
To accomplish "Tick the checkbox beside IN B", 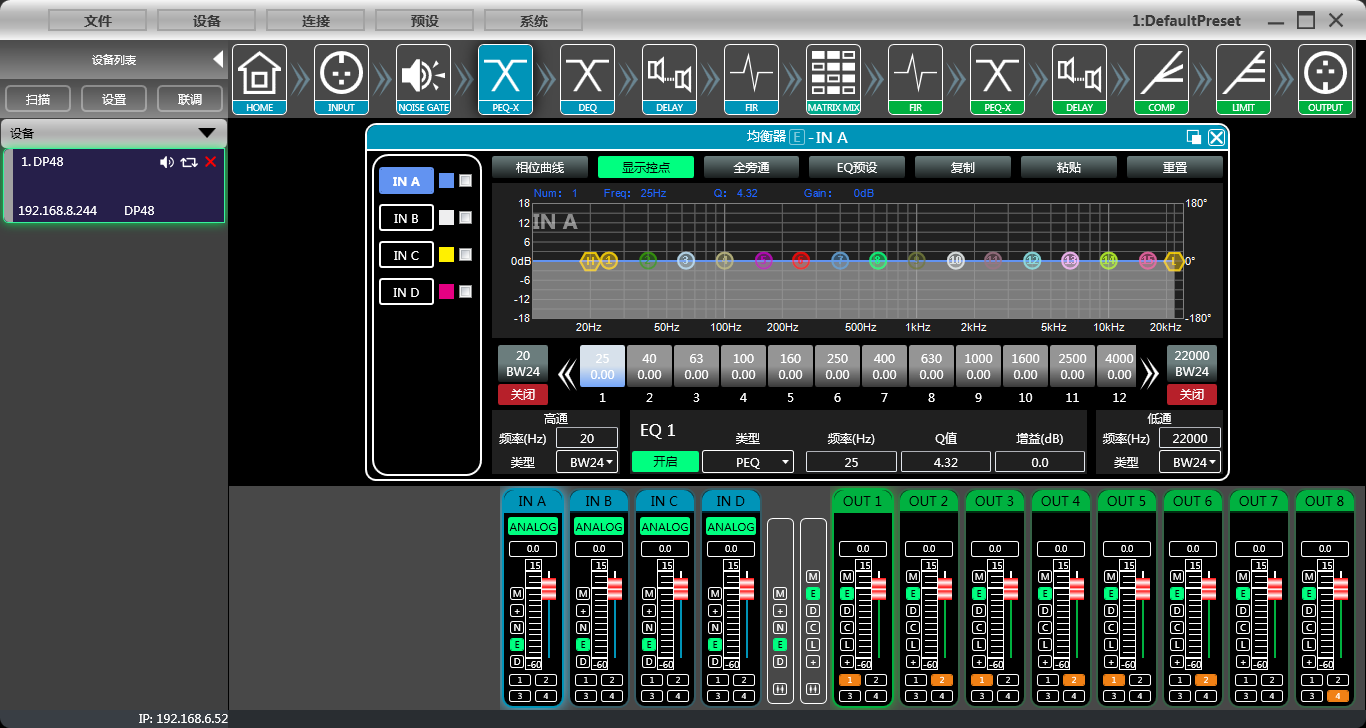I will (465, 218).
